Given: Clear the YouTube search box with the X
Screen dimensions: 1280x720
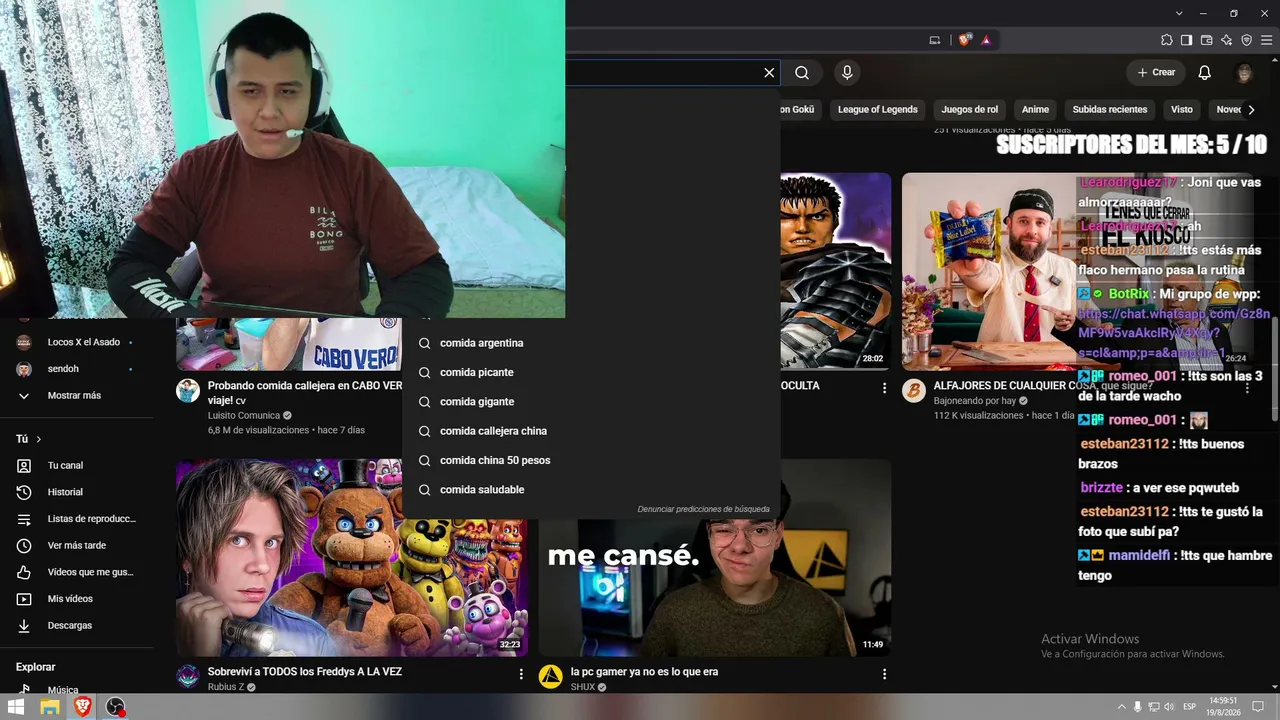Looking at the screenshot, I should tap(769, 72).
